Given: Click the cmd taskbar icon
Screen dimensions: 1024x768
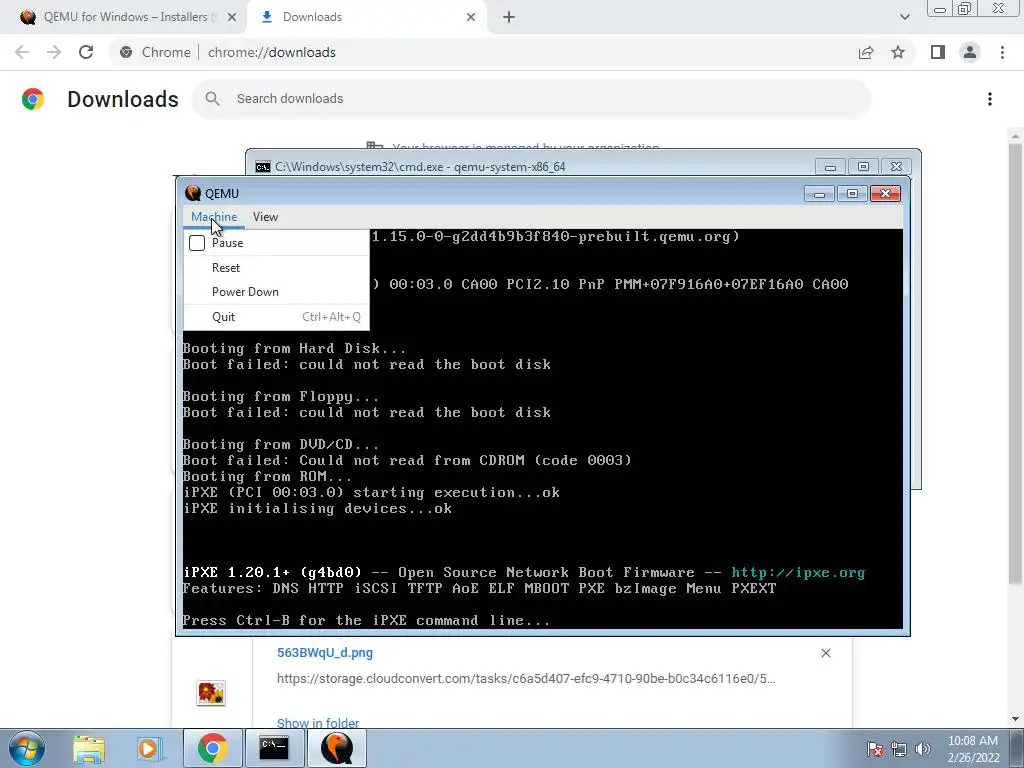Looking at the screenshot, I should (x=274, y=748).
